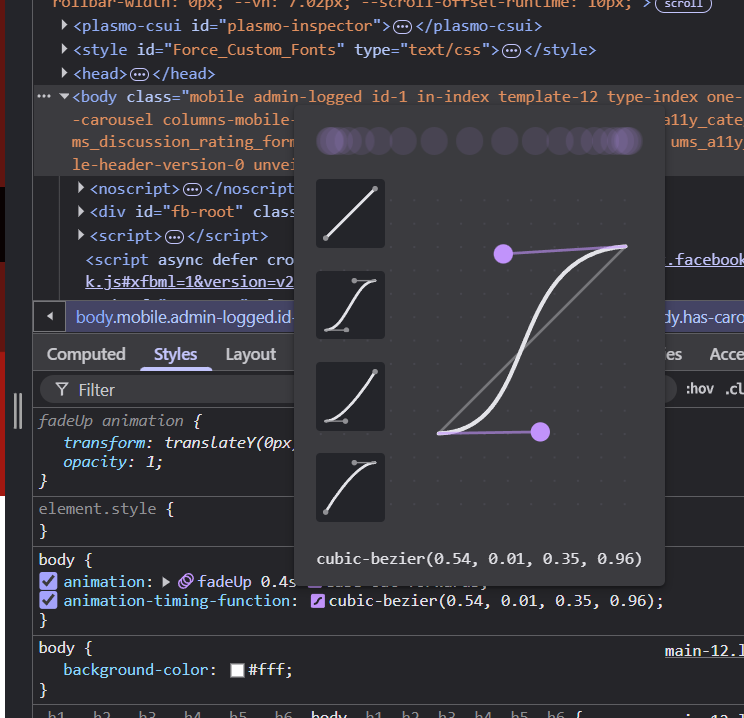Viewport: 744px width, 718px height.
Task: Choose the ease-in-out curve preset
Action: [350, 304]
